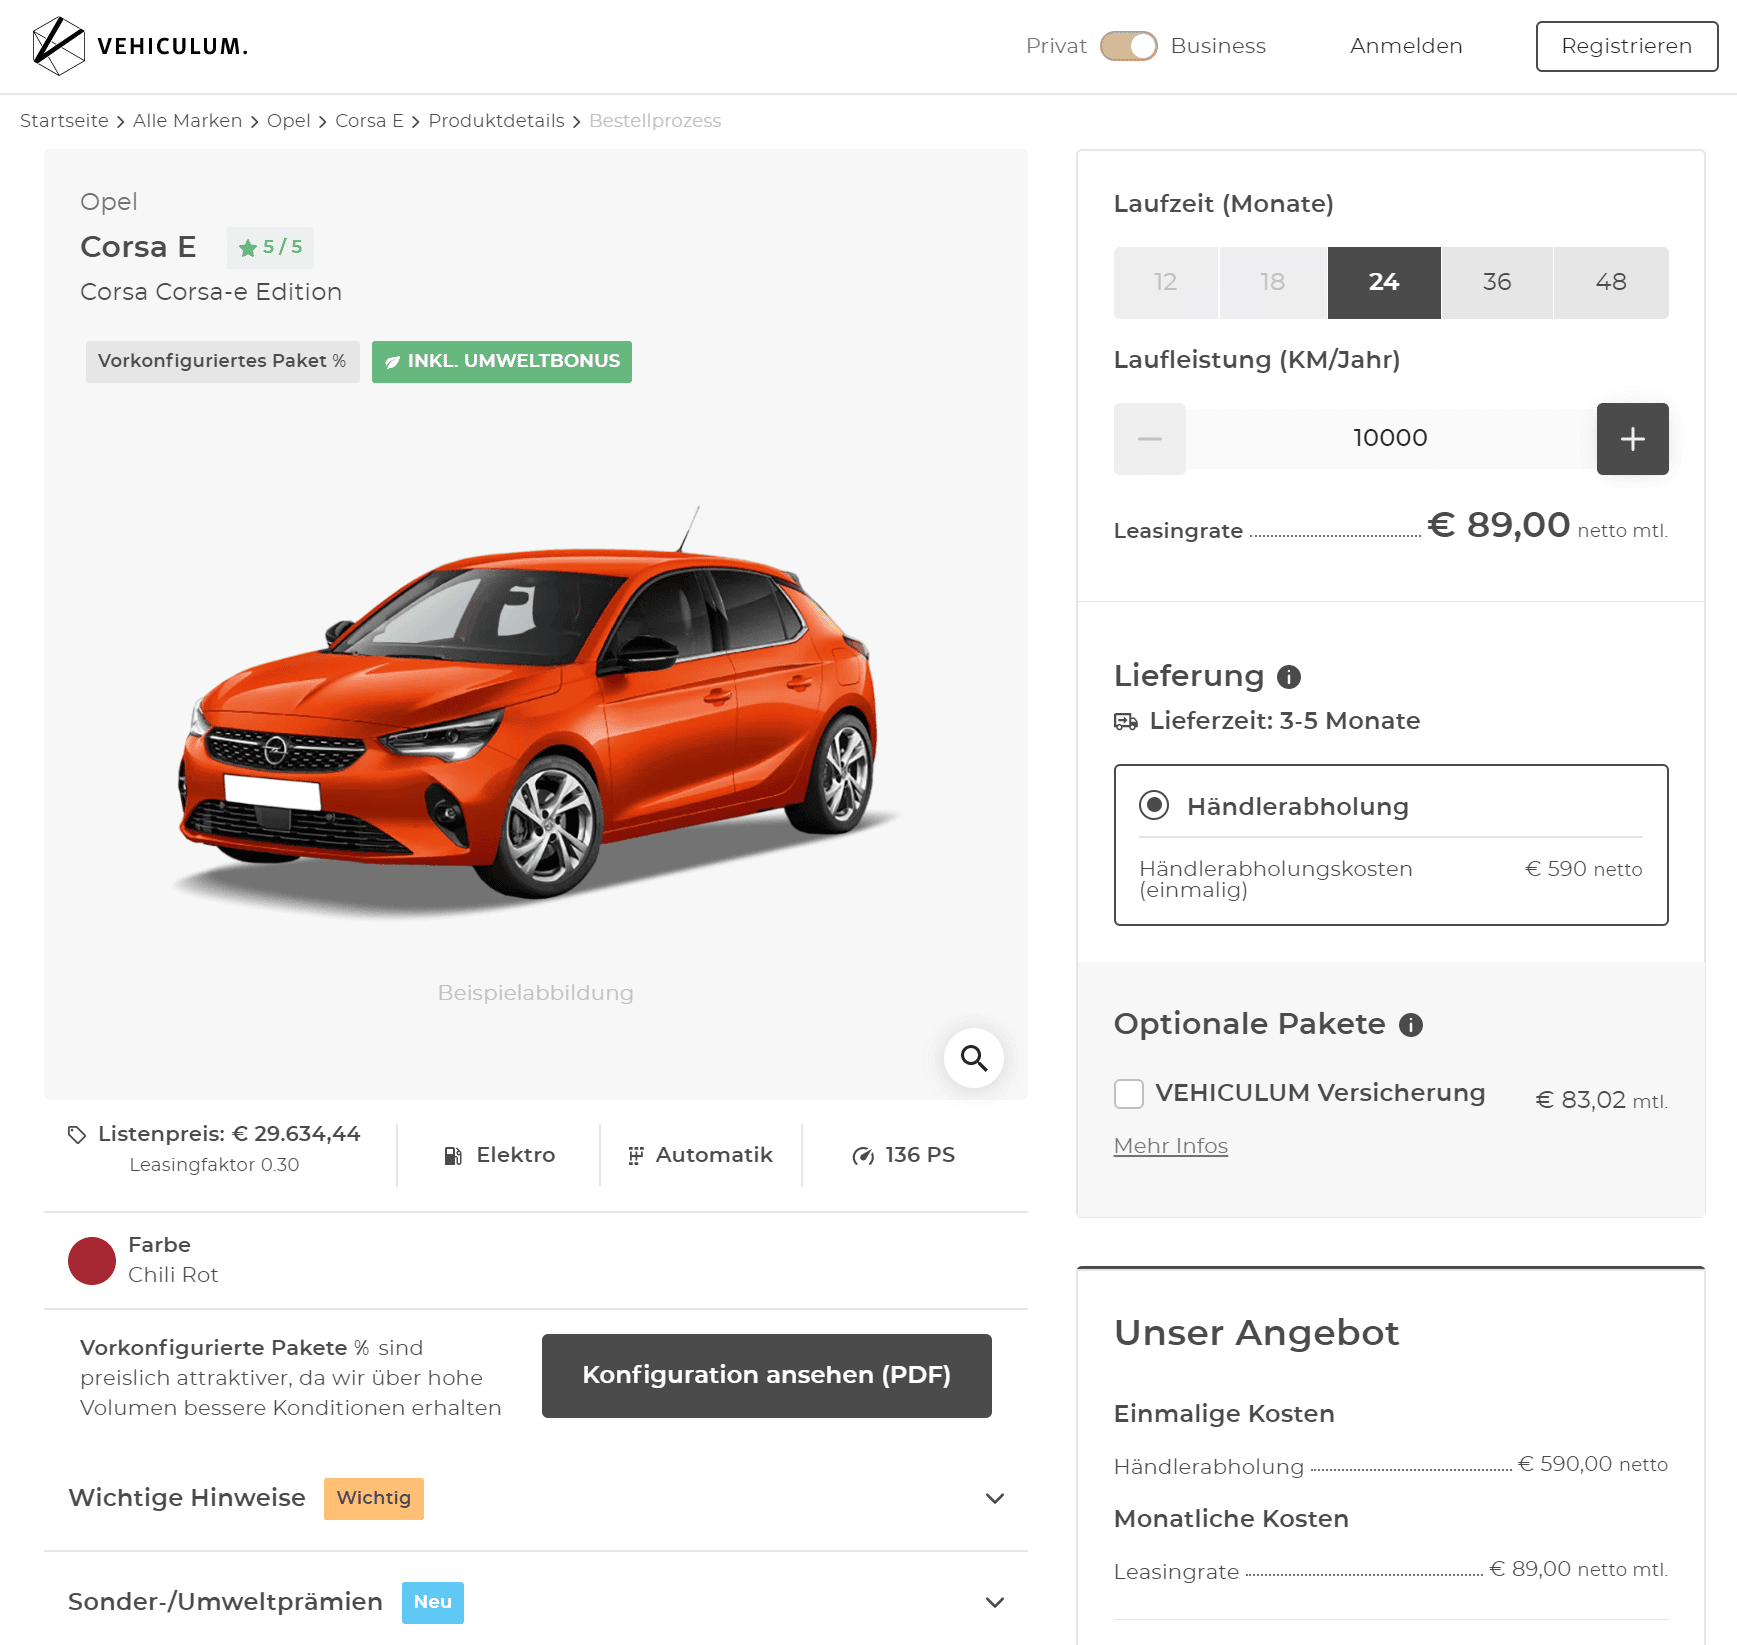
Task: Enable the VEHICULUM Versicherung checkbox
Action: (1129, 1094)
